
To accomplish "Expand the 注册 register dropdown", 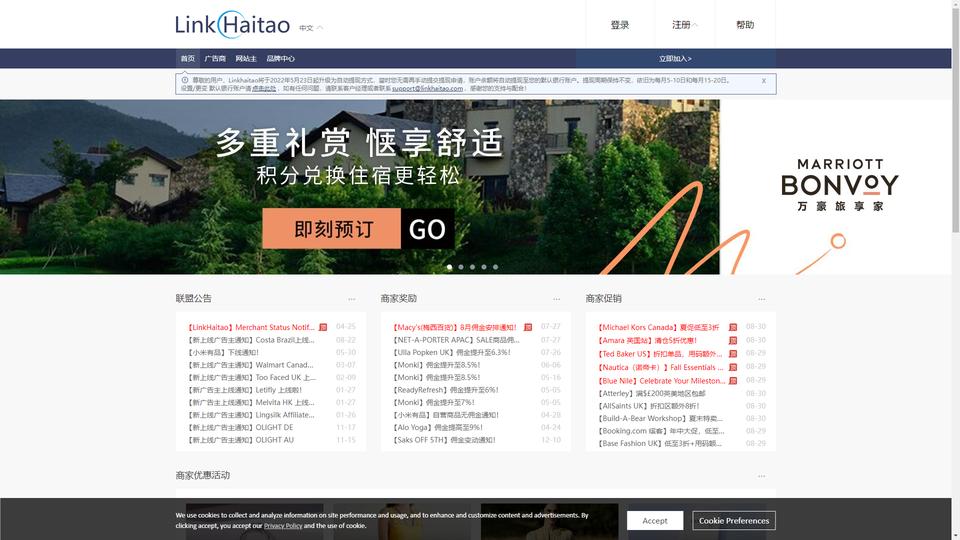I will coord(684,25).
